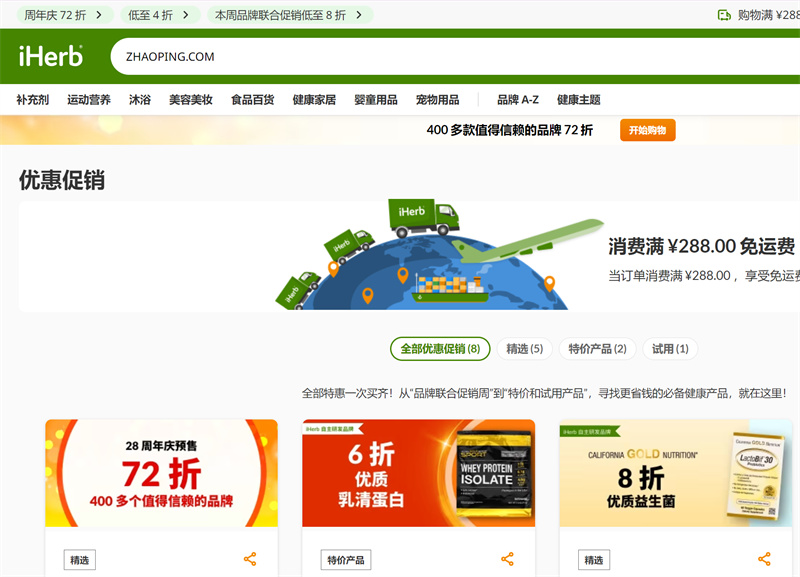This screenshot has width=800, height=577.
Task: Open the 28 周年庆预售 72 折 banner
Action: point(161,473)
